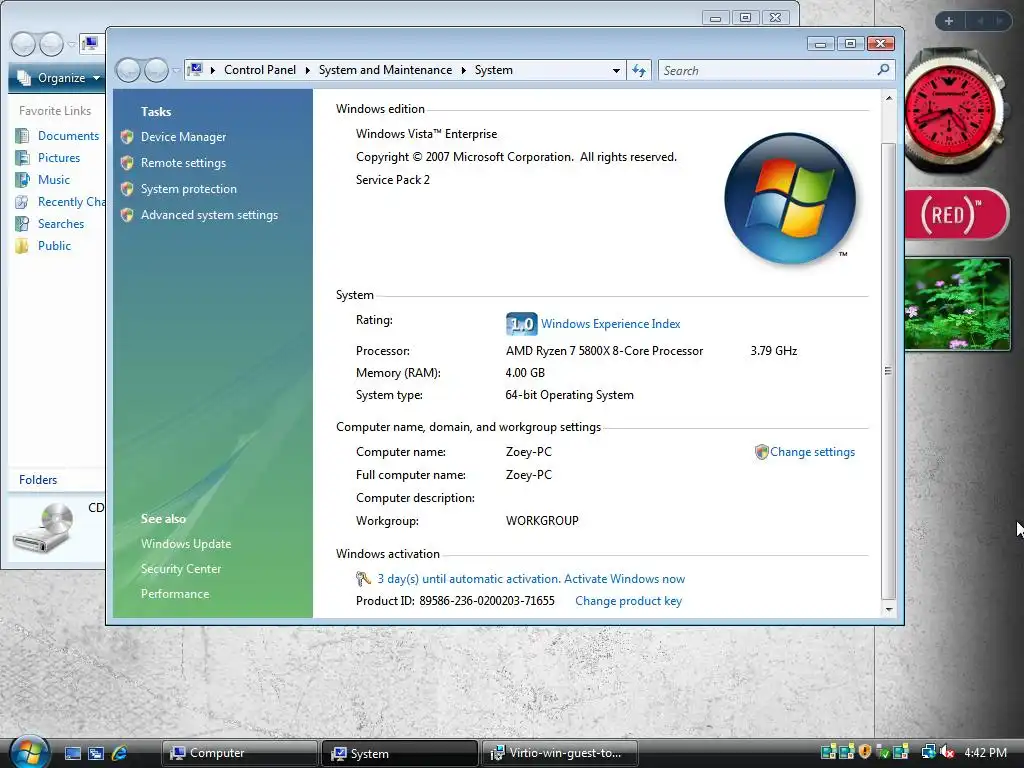Open the address bar history dropdown arrow
Image resolution: width=1024 pixels, height=768 pixels.
(616, 71)
